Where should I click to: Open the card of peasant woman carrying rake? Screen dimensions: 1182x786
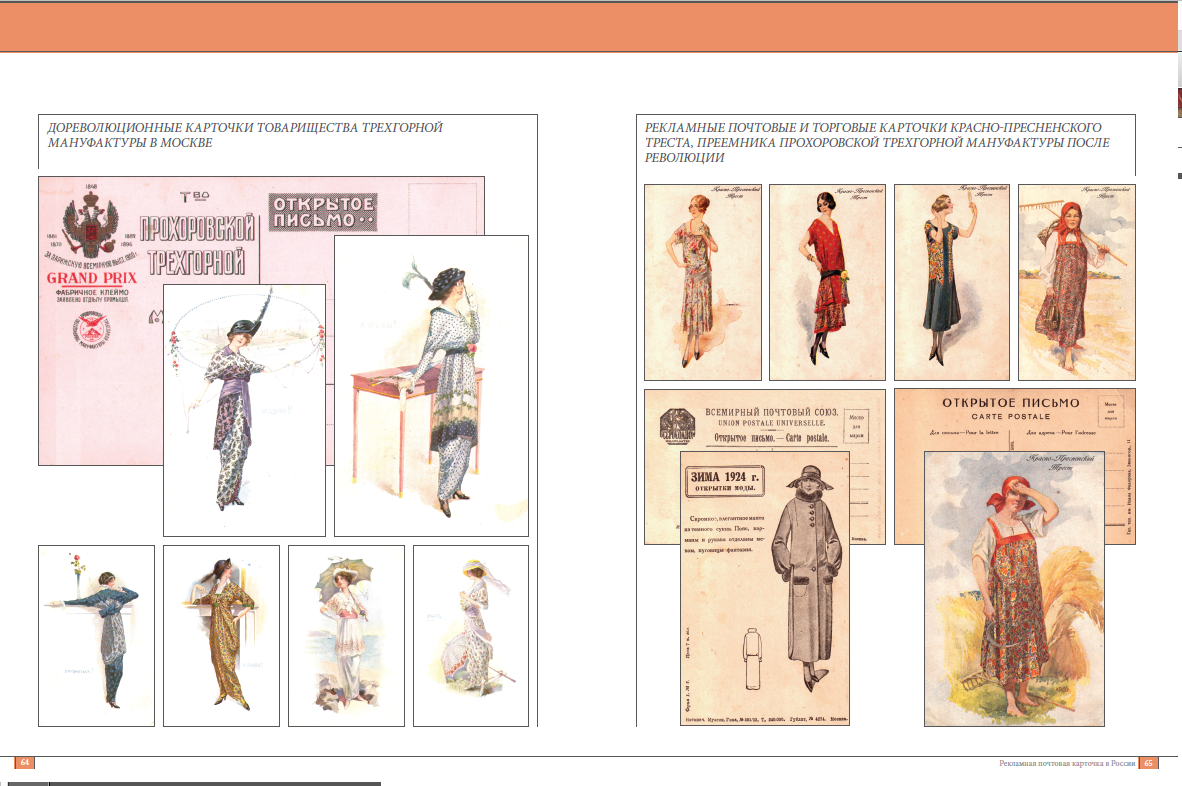[1076, 283]
